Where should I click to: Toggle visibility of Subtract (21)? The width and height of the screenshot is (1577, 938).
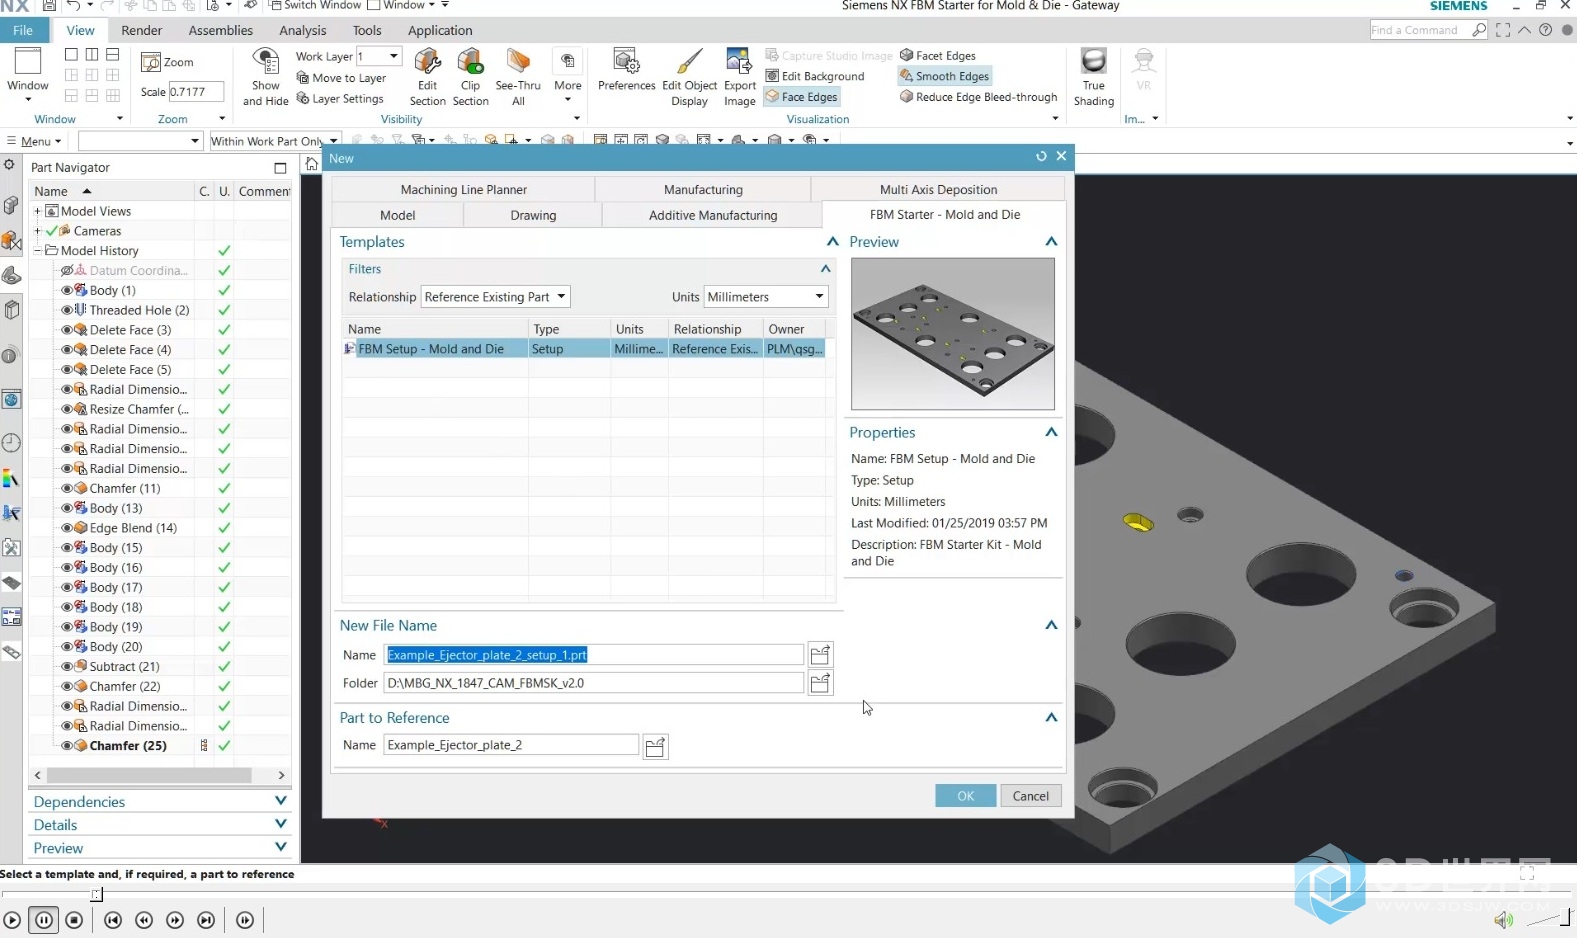tap(67, 667)
